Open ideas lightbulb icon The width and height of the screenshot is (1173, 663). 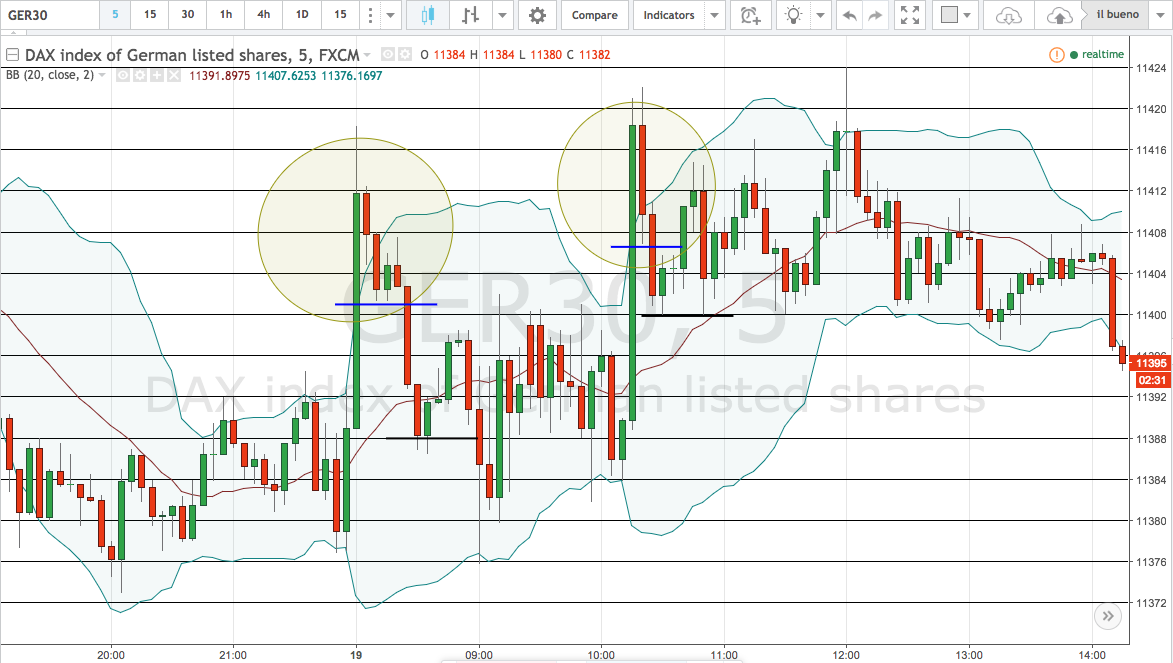click(x=793, y=15)
